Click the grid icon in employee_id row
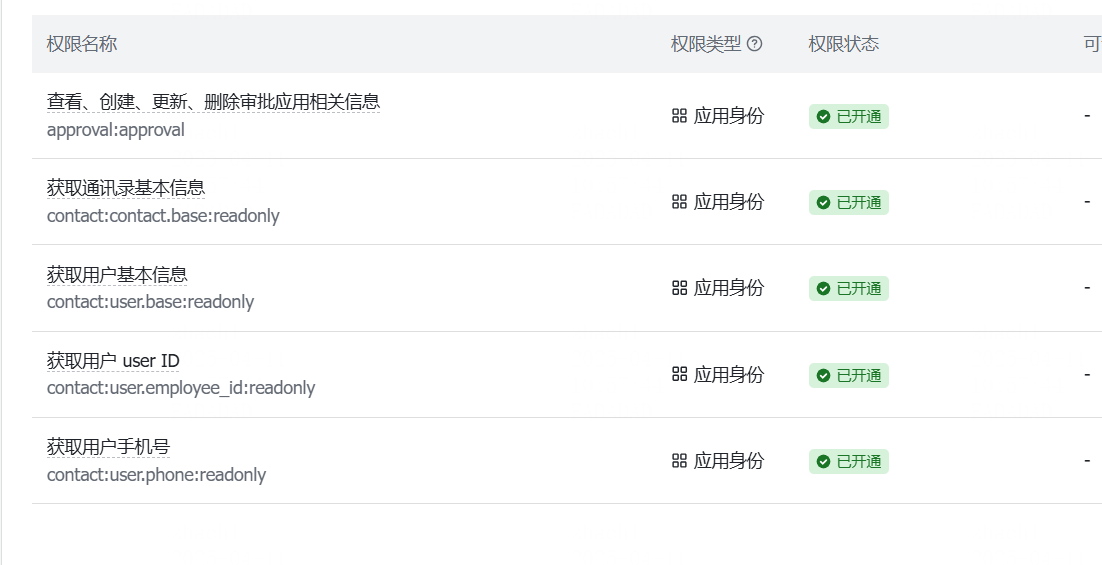The height and width of the screenshot is (565, 1102). pos(679,375)
